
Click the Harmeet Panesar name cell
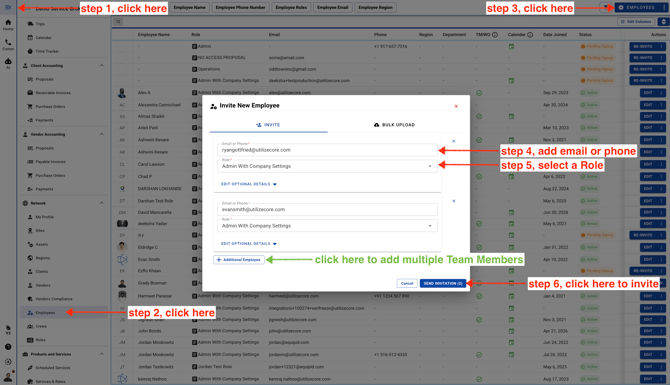155,296
